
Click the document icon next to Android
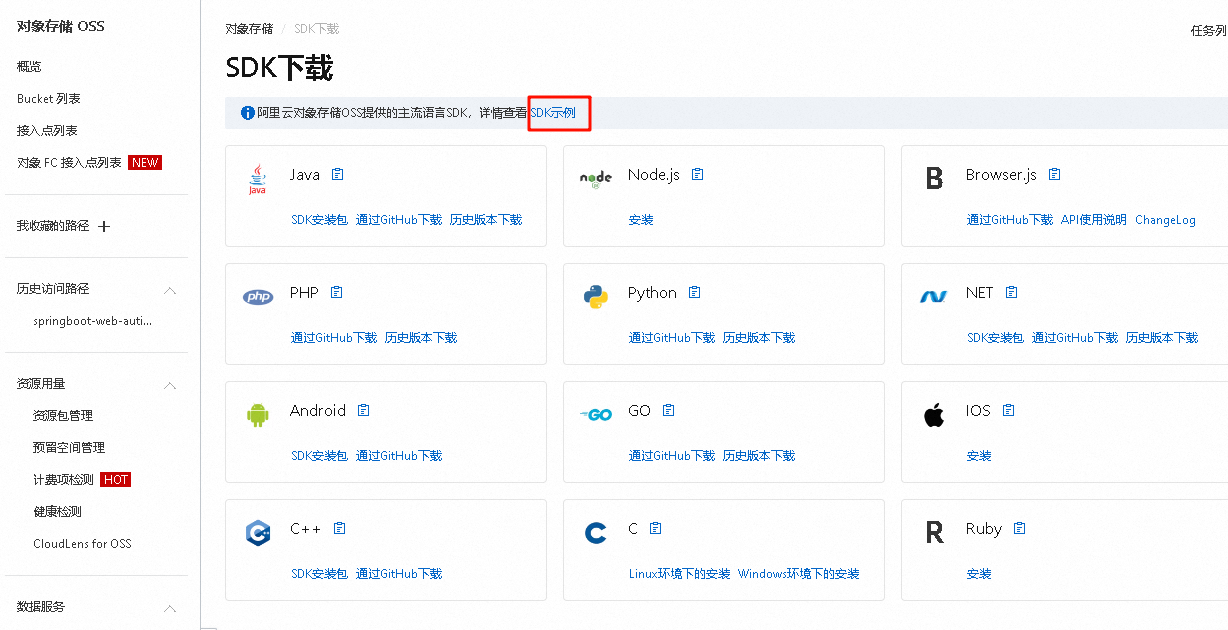[x=364, y=410]
